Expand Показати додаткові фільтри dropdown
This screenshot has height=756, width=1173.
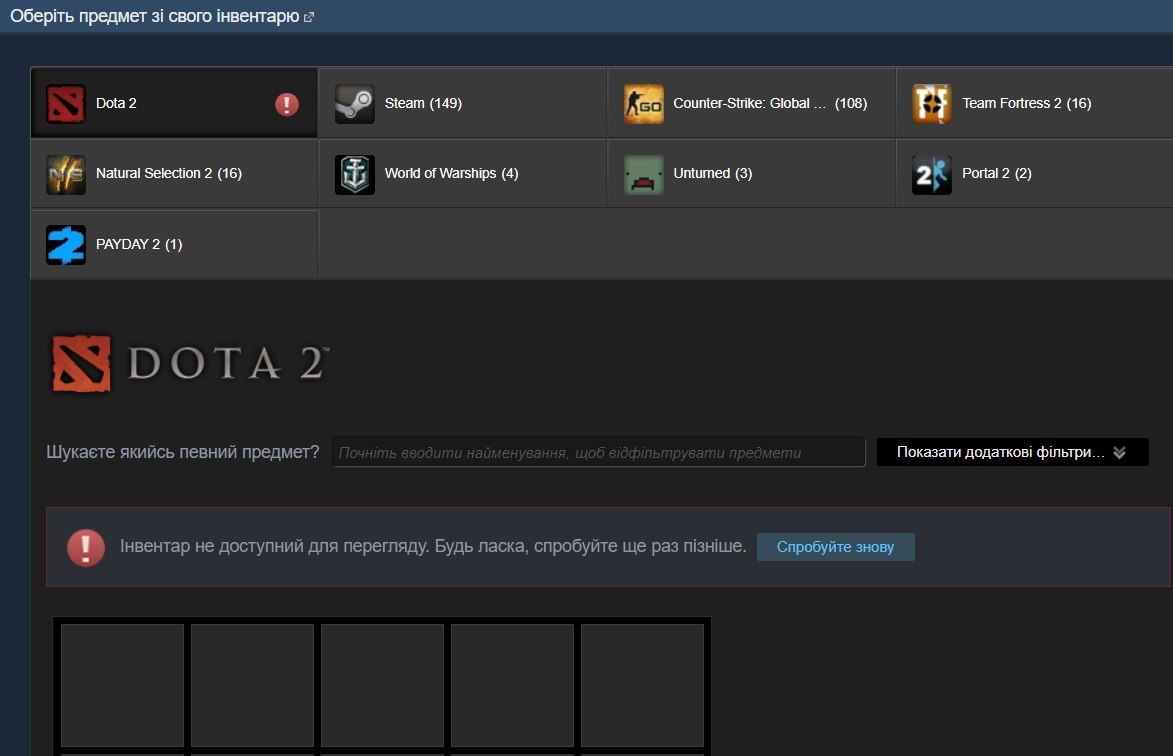[x=1012, y=452]
